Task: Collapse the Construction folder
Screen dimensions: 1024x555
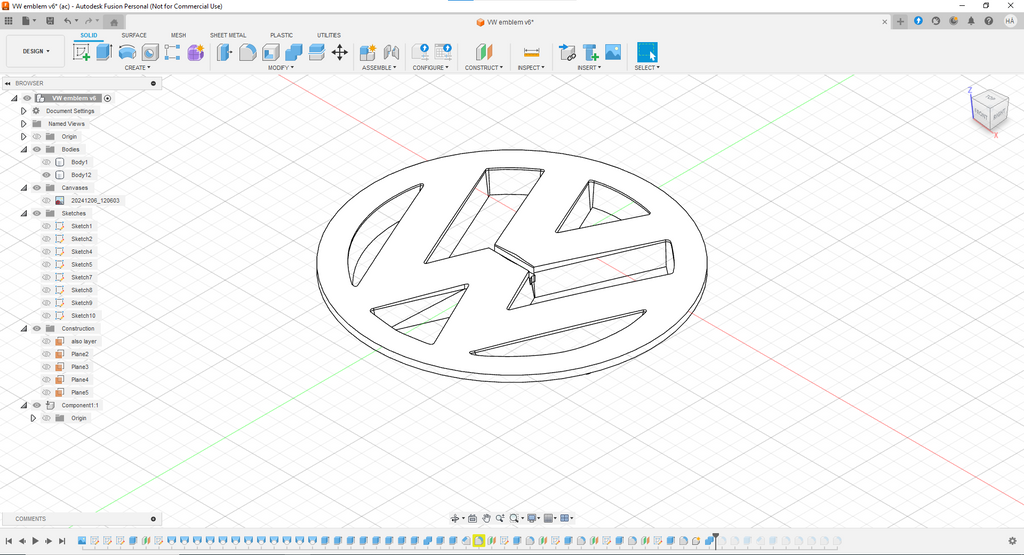Action: point(24,328)
